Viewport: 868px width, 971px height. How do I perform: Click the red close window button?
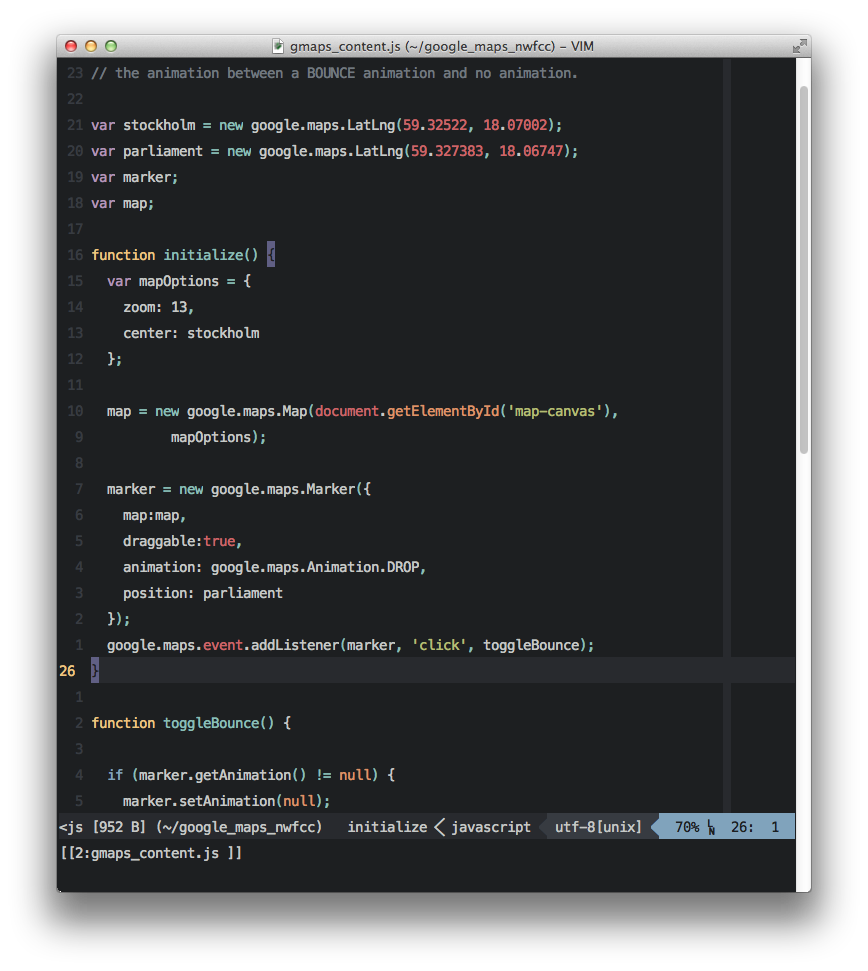coord(71,46)
